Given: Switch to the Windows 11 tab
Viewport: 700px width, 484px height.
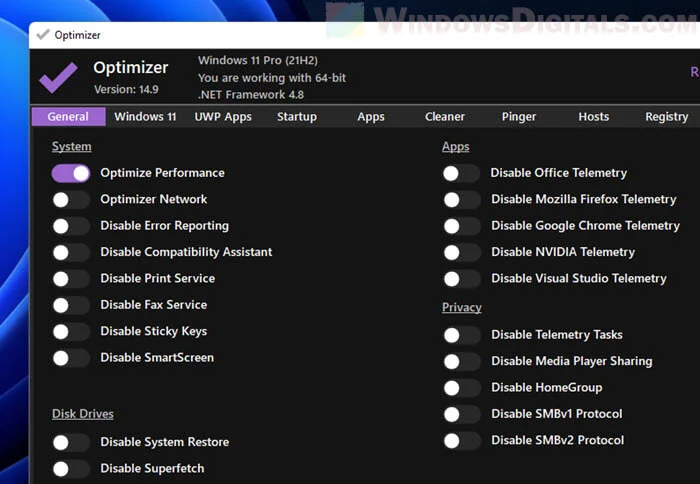Looking at the screenshot, I should 145,117.
